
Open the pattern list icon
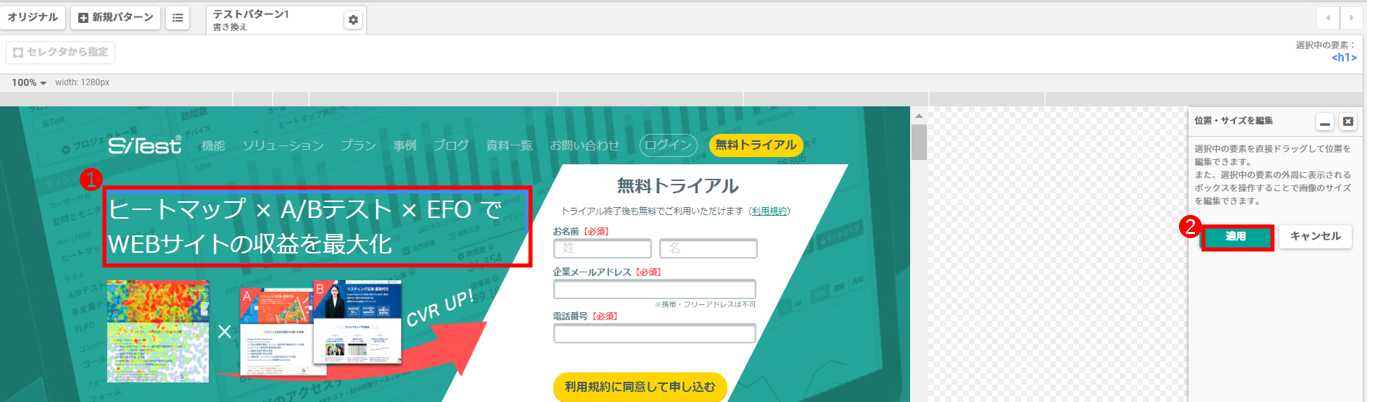[x=177, y=18]
